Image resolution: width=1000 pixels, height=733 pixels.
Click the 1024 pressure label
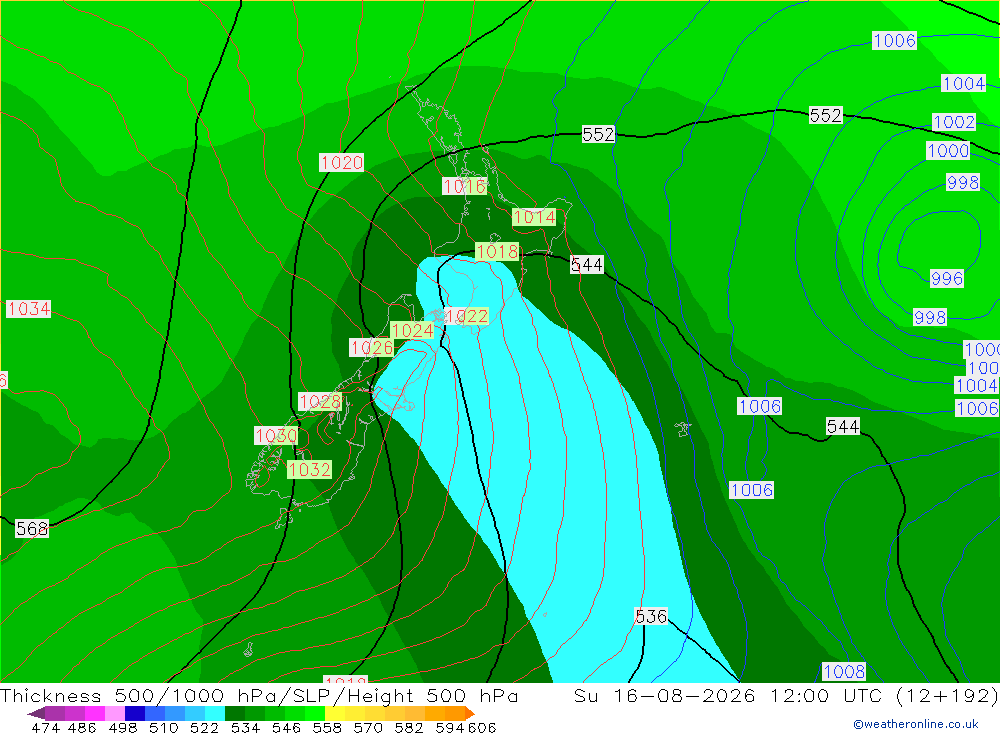click(x=413, y=330)
